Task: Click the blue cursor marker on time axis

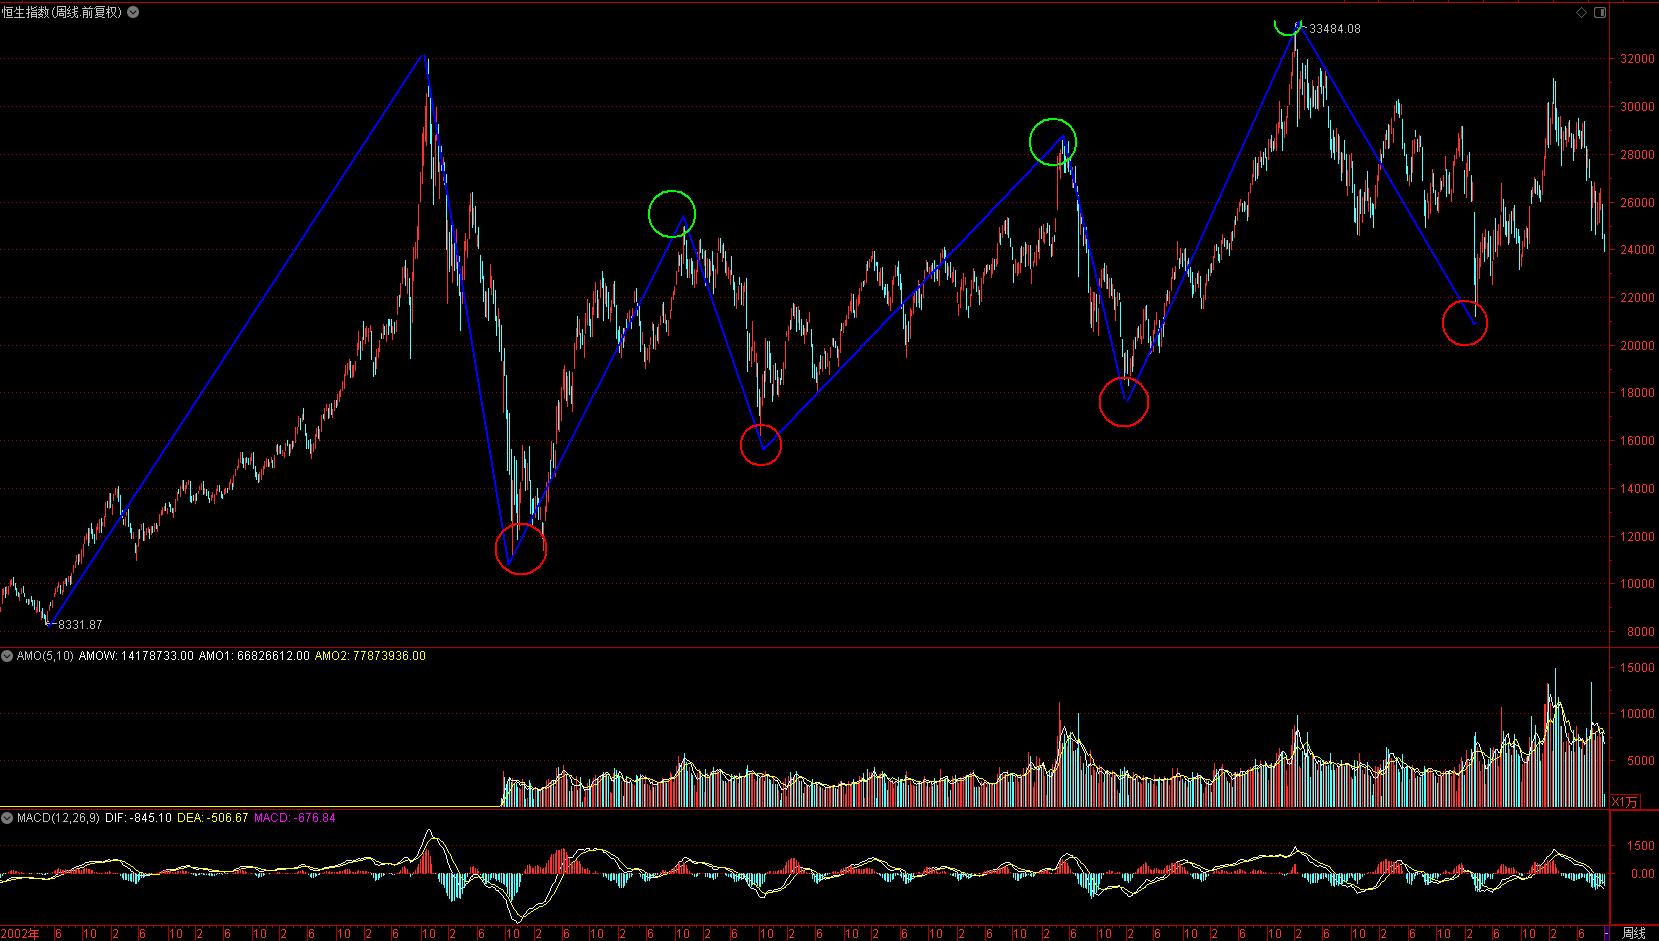Action: pos(1606,934)
